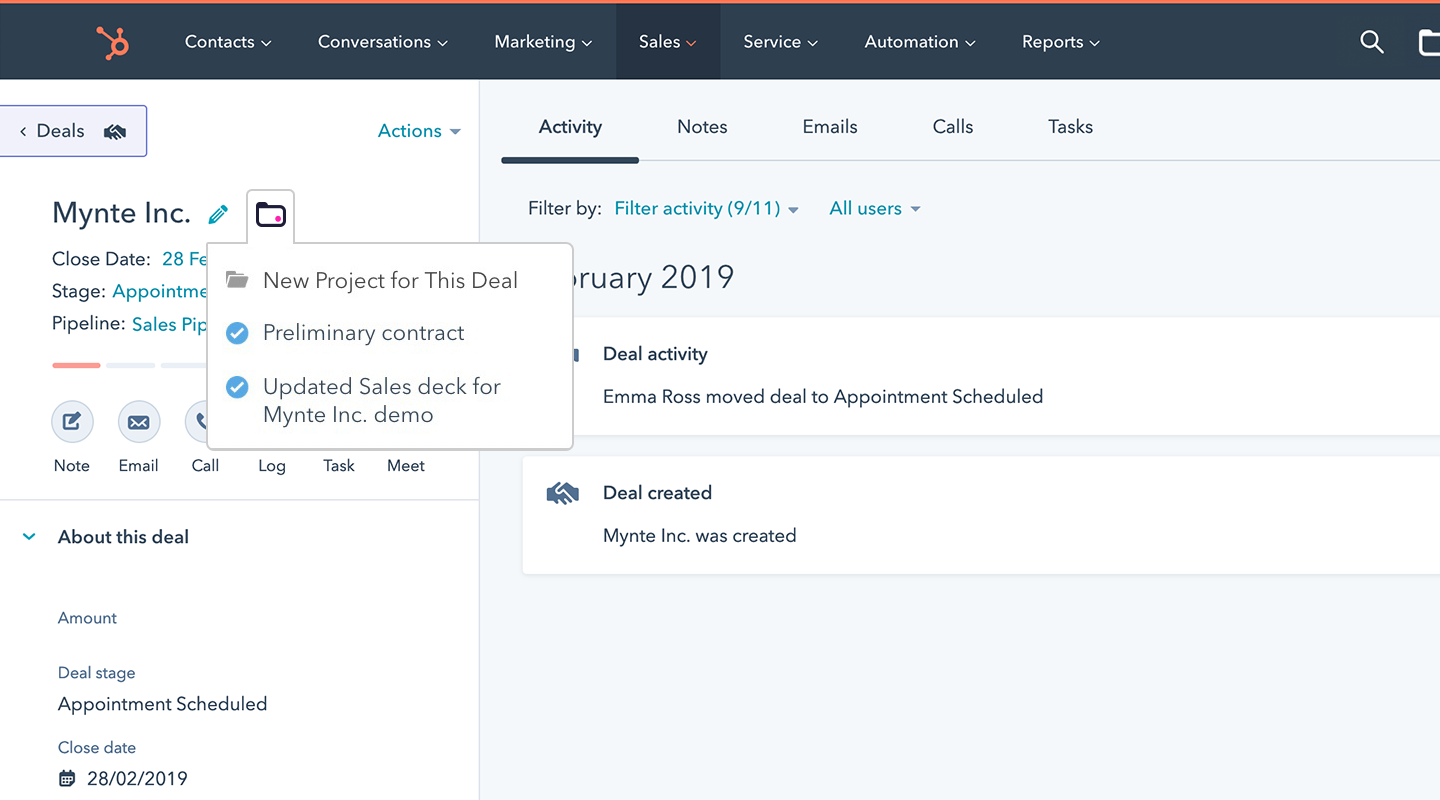Click the Email envelope icon
The image size is (1440, 800).
pos(139,422)
